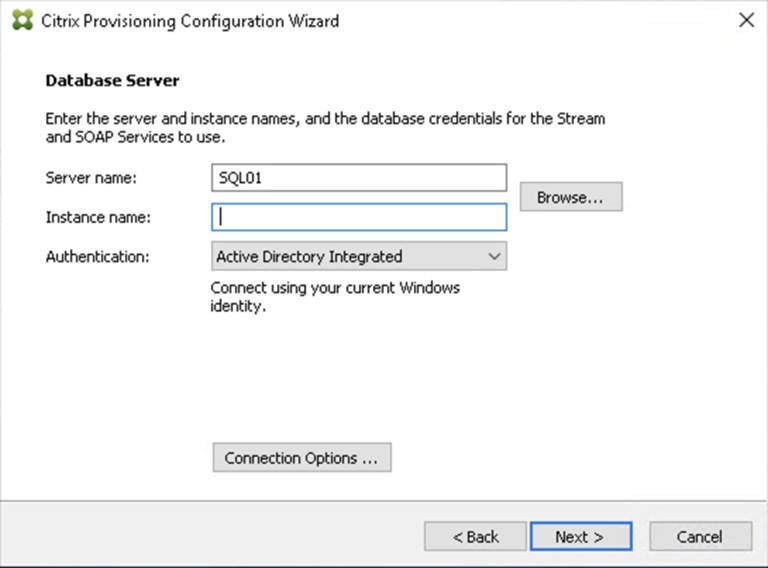Click the 'Enter the server and instance names' description

(325, 128)
